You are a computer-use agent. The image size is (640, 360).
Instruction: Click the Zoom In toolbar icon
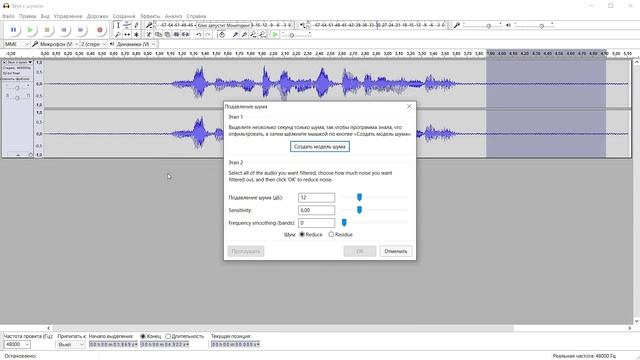236,35
